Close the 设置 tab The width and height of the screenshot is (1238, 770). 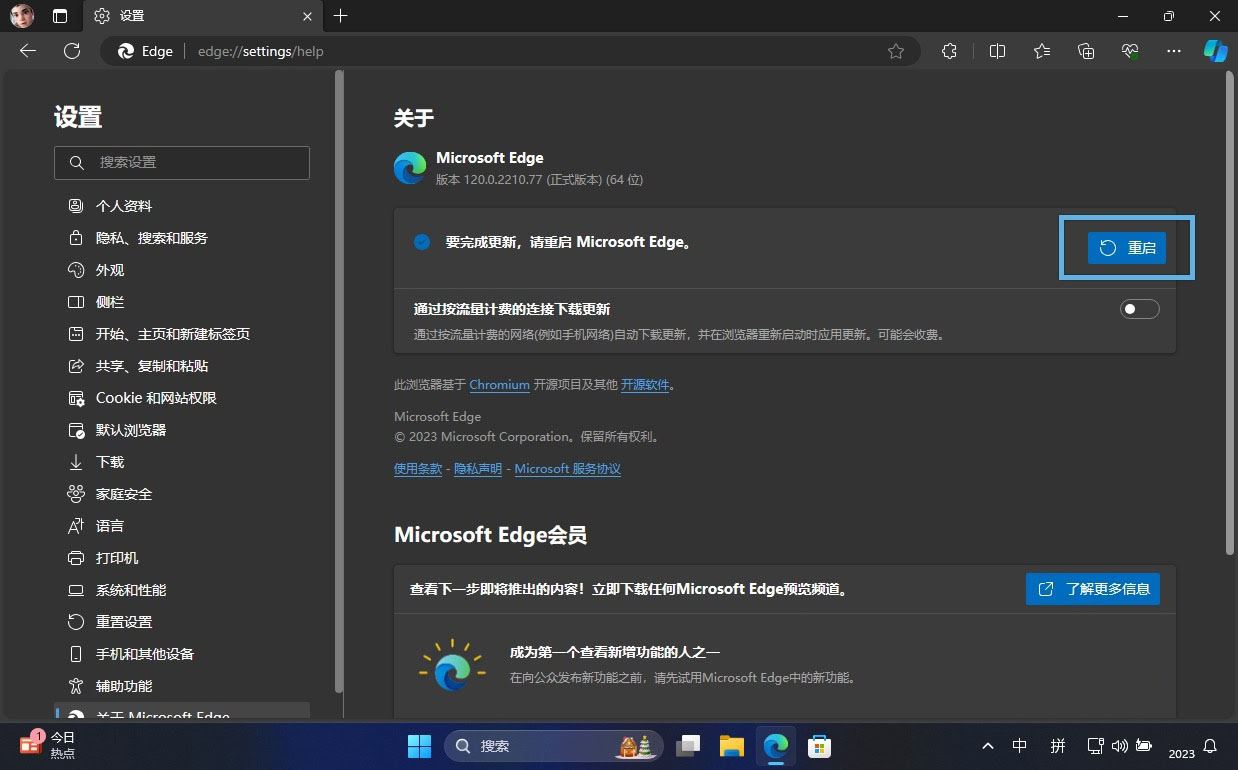307,16
